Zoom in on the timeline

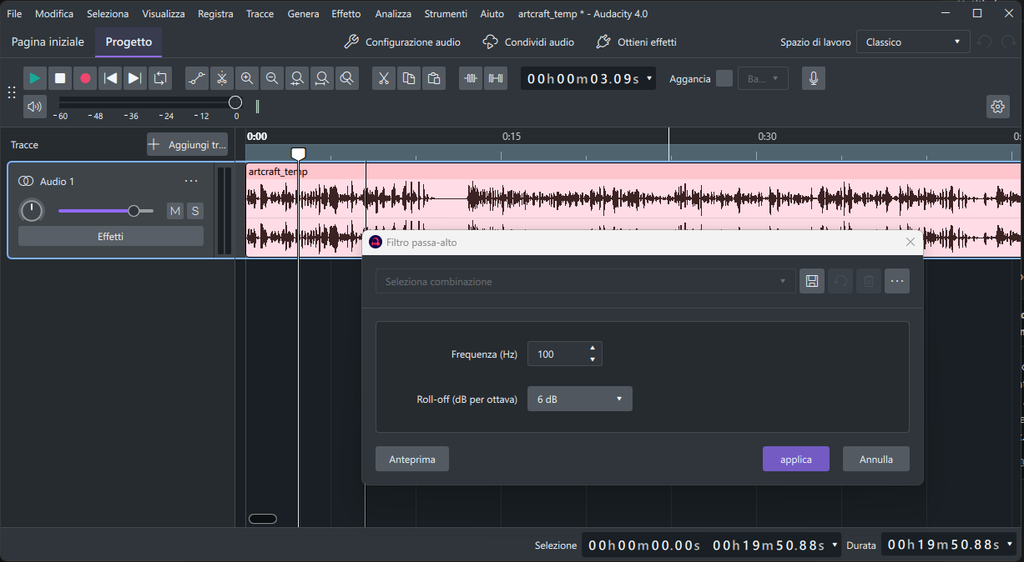pos(247,78)
